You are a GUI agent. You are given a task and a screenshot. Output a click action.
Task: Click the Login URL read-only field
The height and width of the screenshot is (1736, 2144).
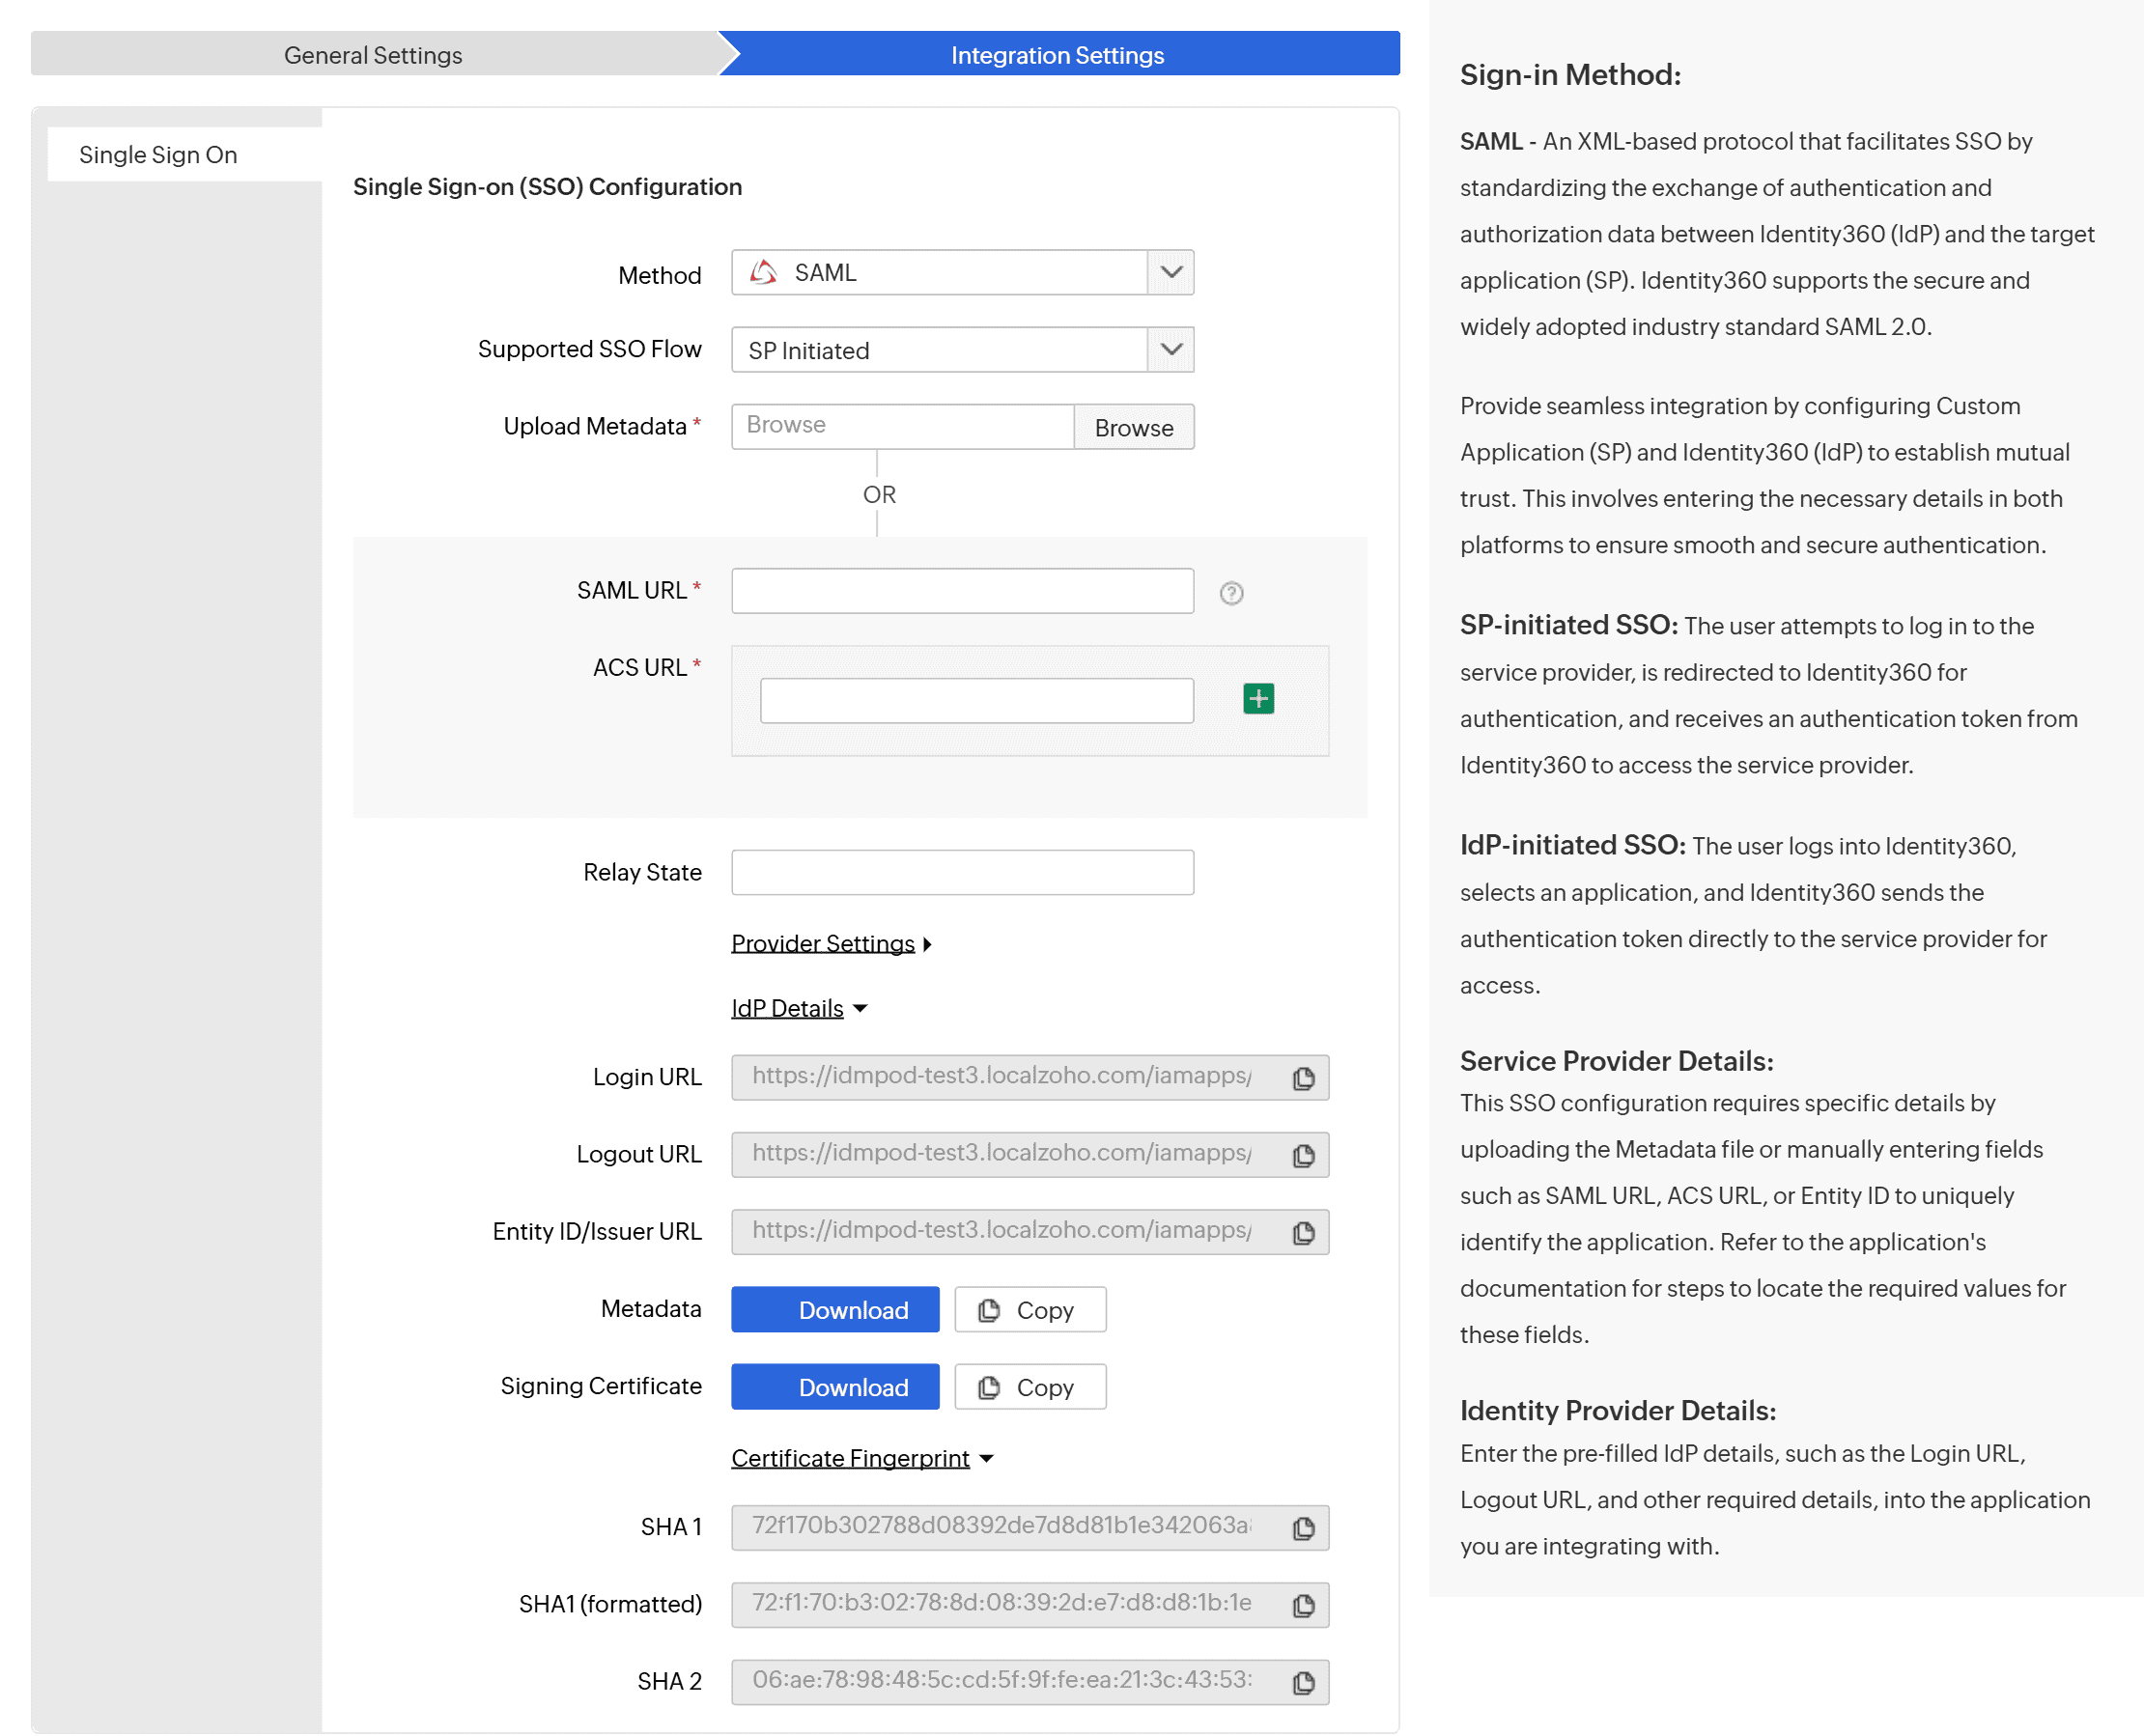click(1030, 1077)
